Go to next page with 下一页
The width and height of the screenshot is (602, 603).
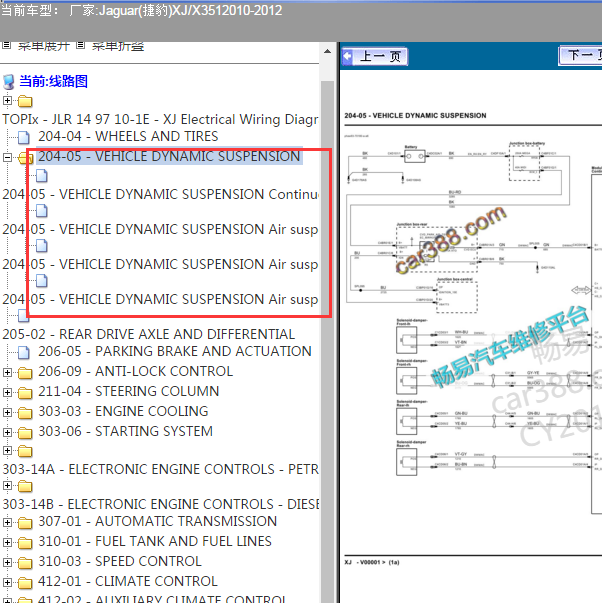pos(580,55)
